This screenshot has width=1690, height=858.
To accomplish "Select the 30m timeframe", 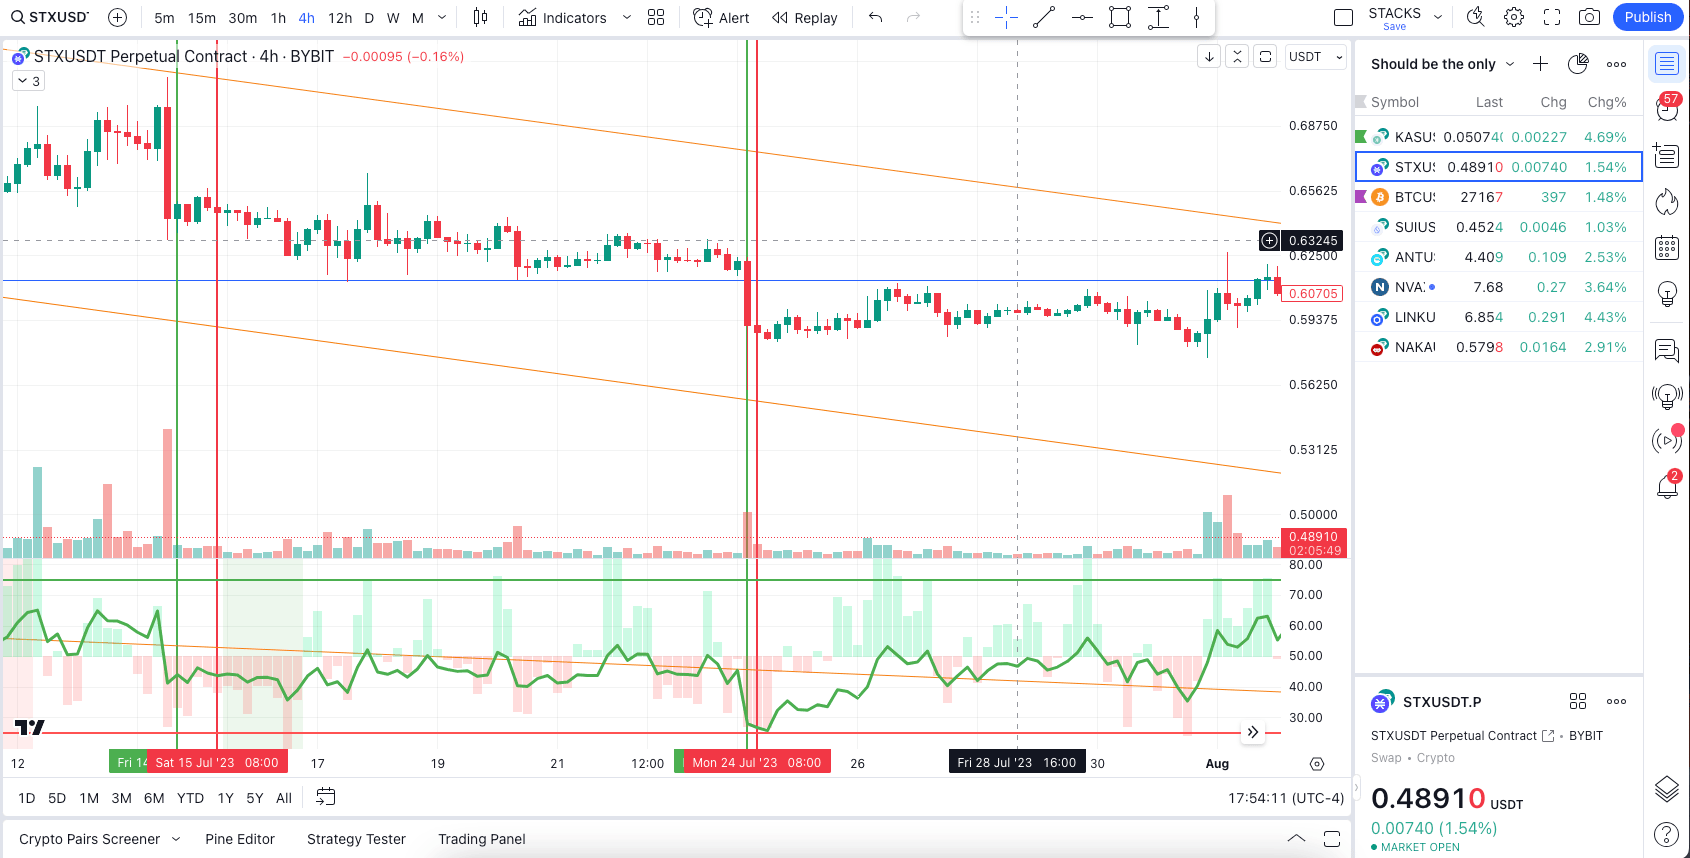I will 243,18.
